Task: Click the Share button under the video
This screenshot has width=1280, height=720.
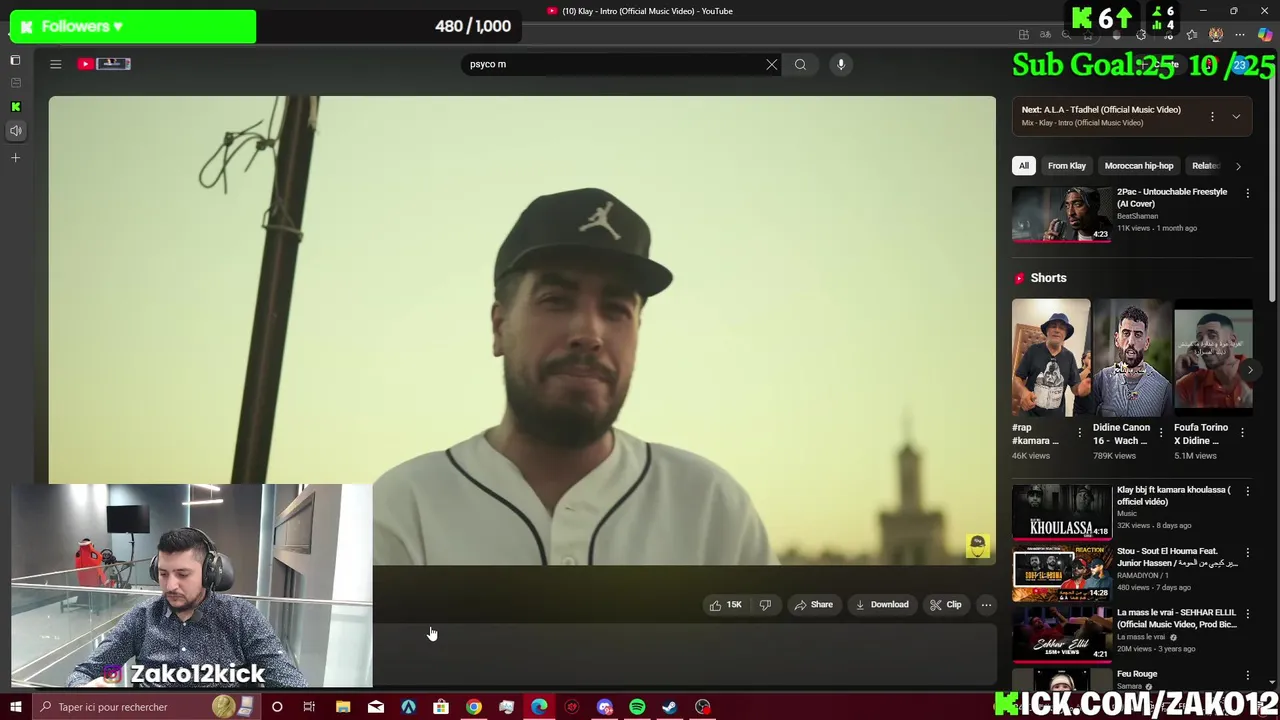Action: [813, 605]
